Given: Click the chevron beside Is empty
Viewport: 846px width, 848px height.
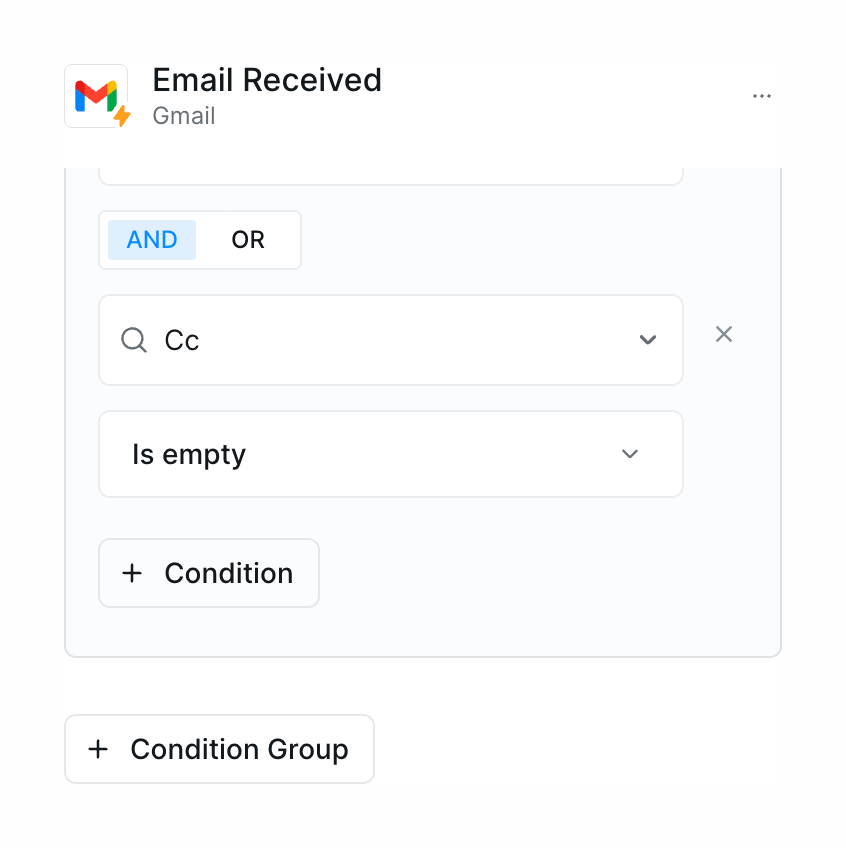Looking at the screenshot, I should coord(630,454).
